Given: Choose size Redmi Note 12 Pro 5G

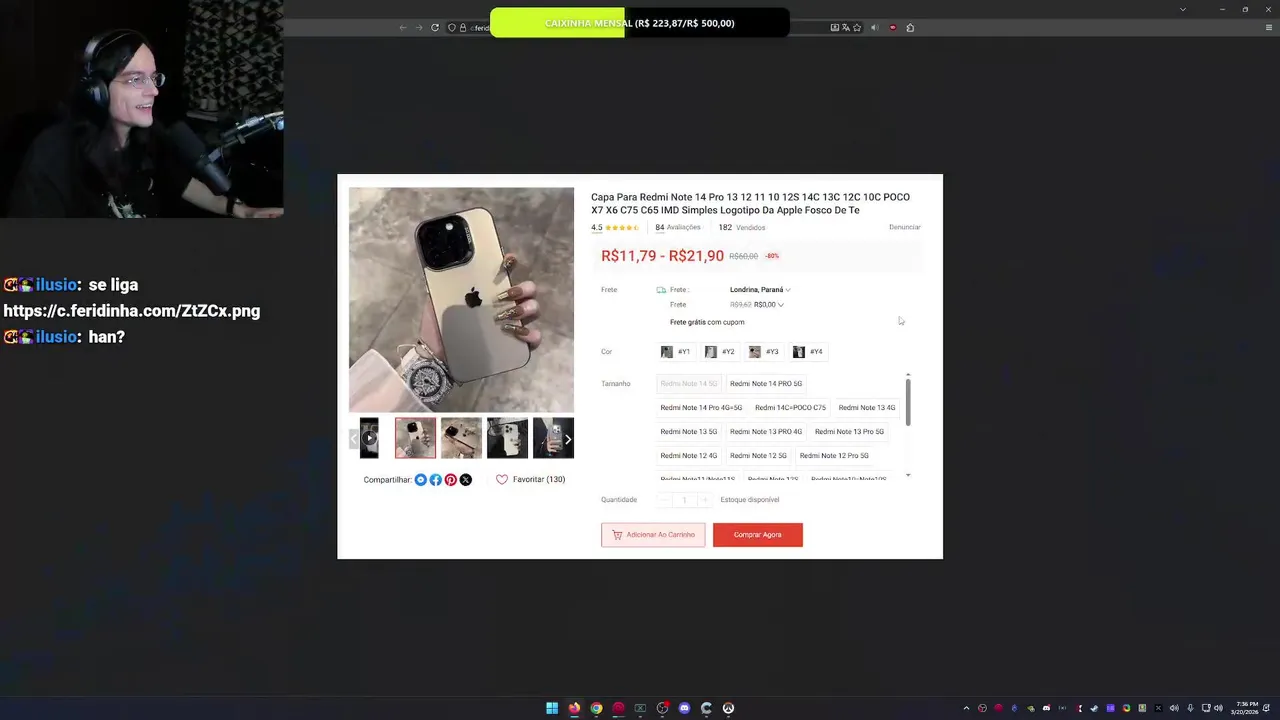Looking at the screenshot, I should pos(834,456).
